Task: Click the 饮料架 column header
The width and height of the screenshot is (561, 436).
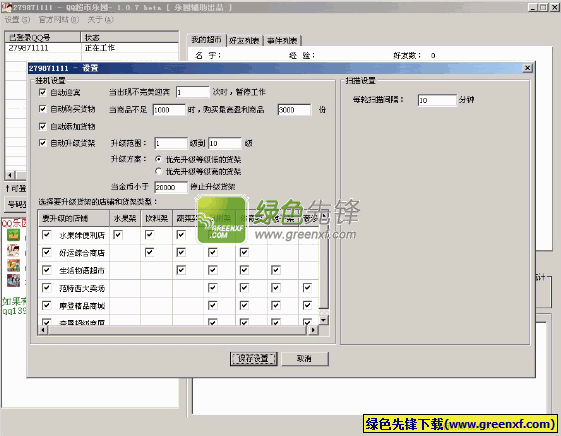Action: pos(157,218)
